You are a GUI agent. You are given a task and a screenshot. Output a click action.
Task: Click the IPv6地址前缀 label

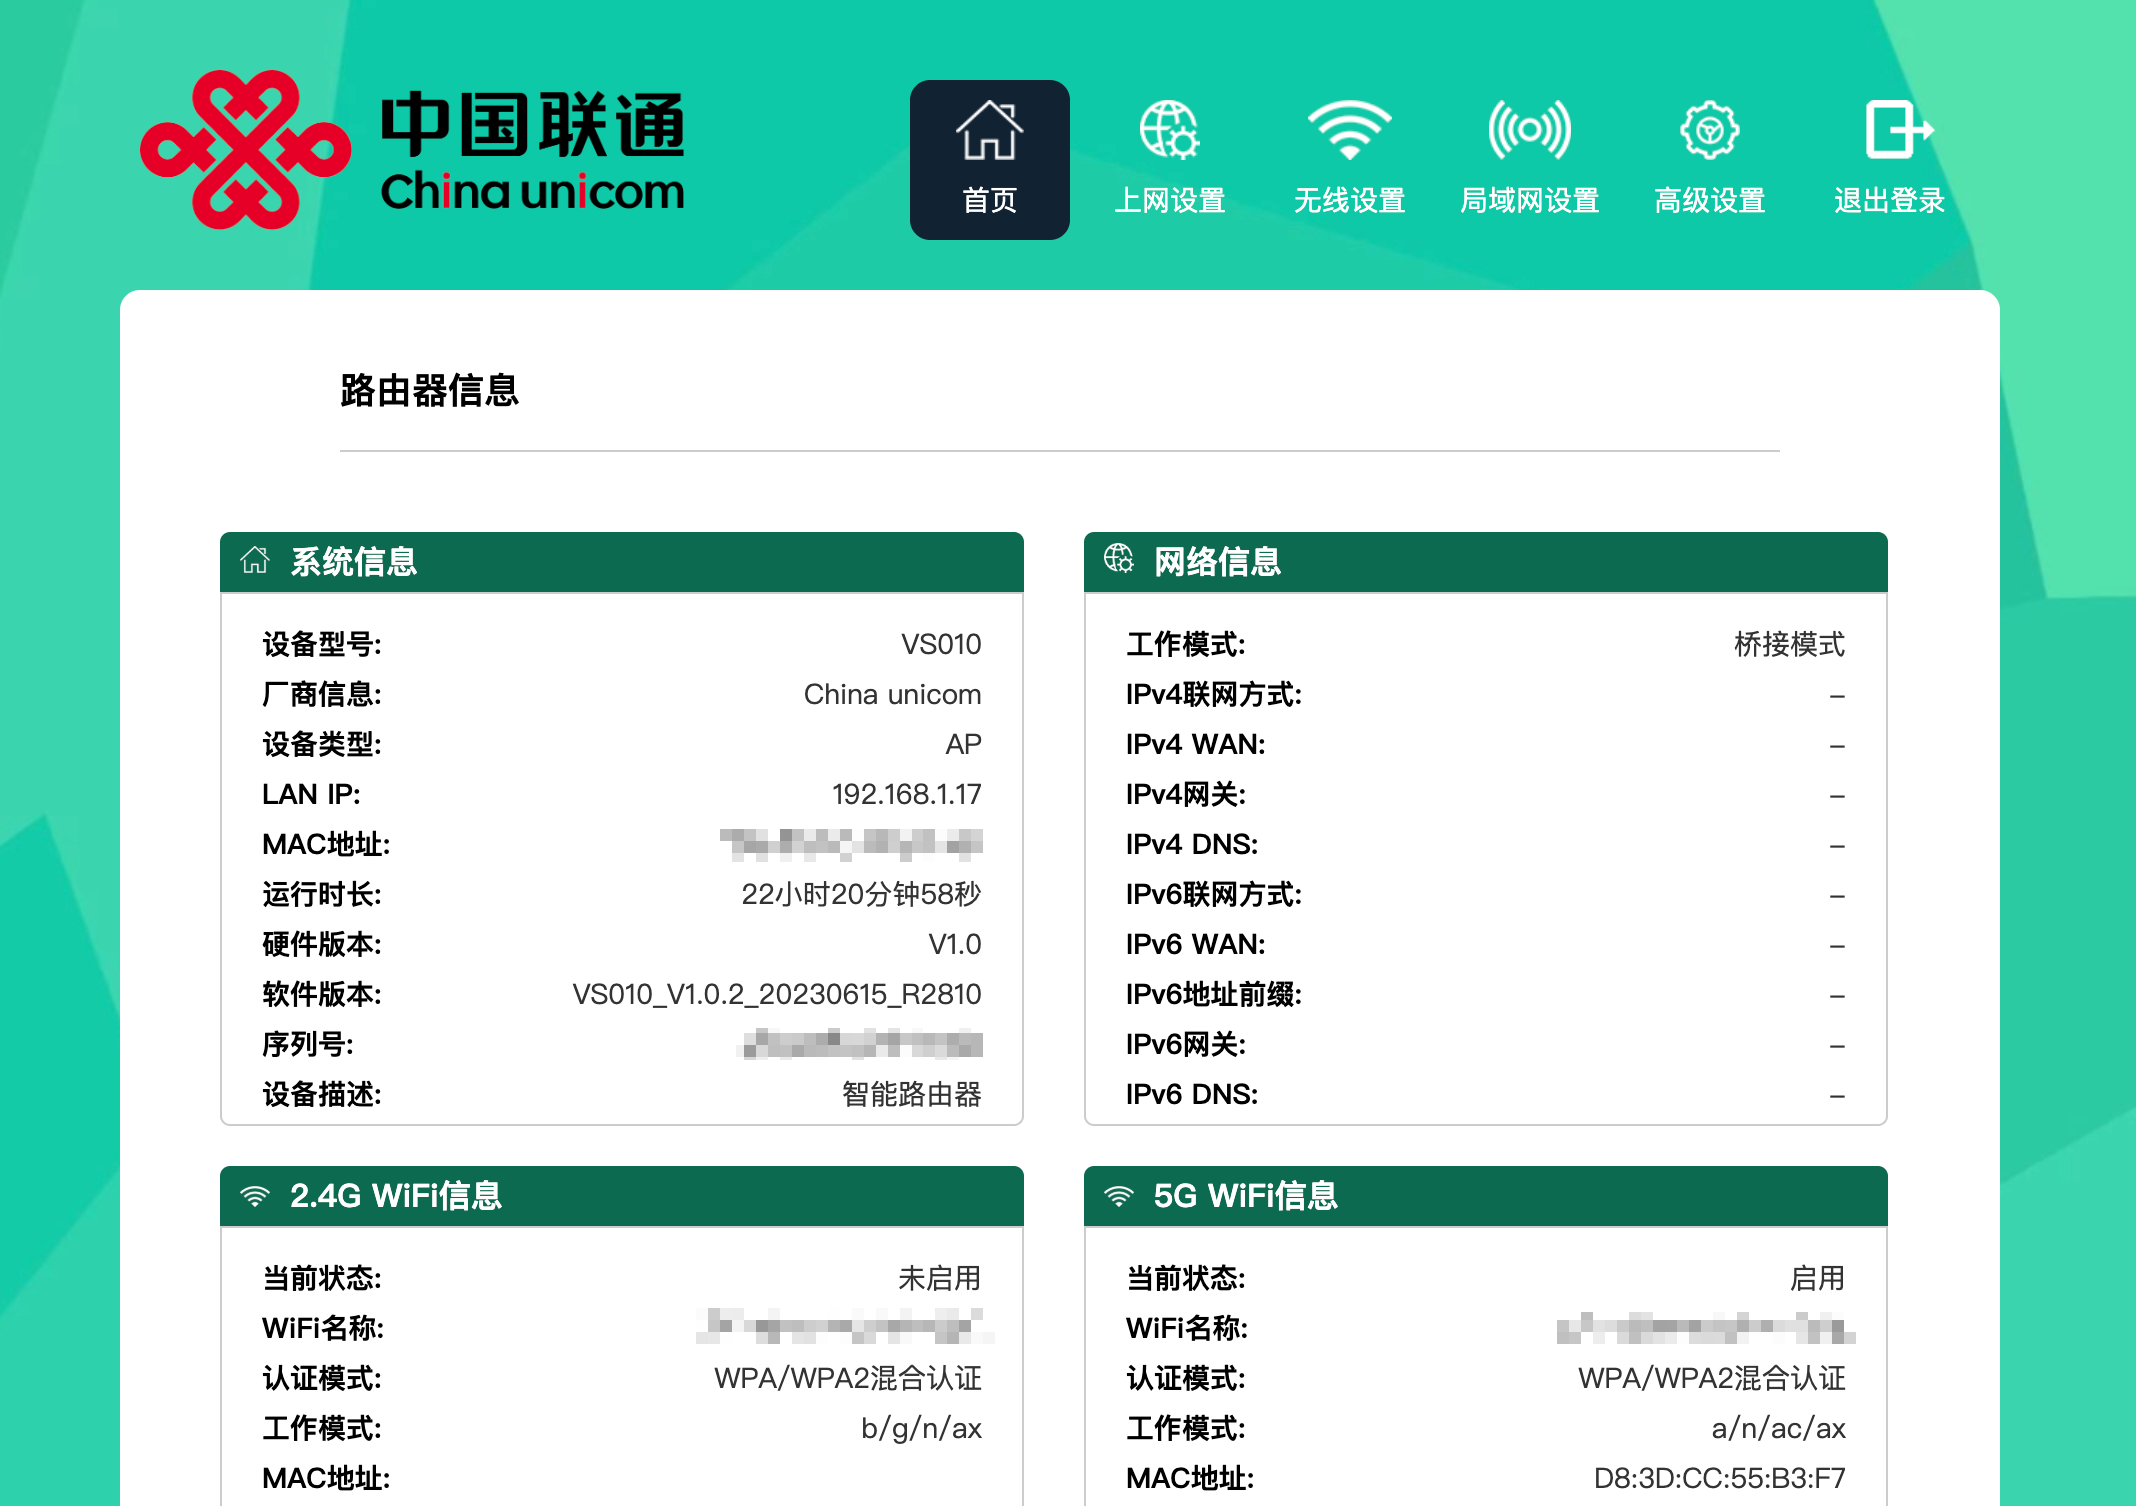point(1213,994)
